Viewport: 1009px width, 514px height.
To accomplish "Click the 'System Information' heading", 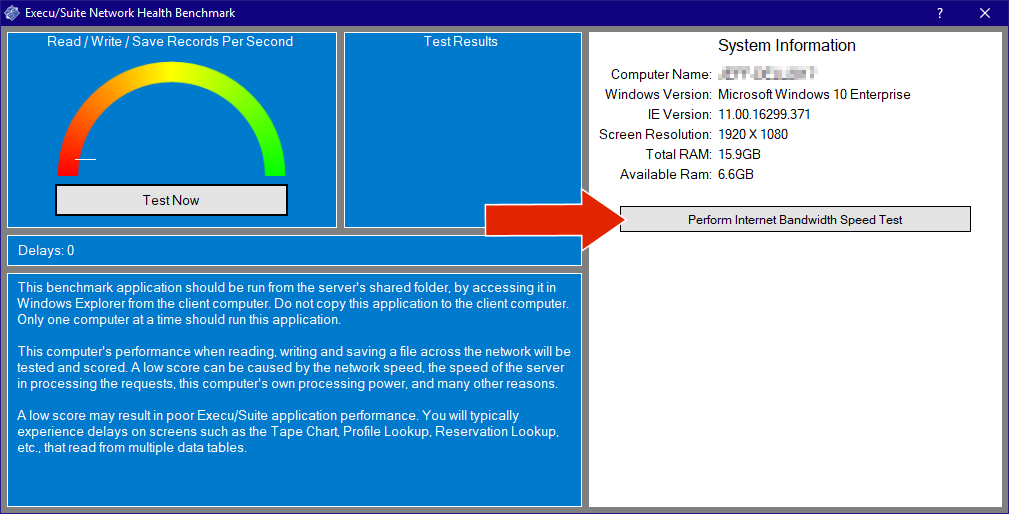I will coord(787,46).
